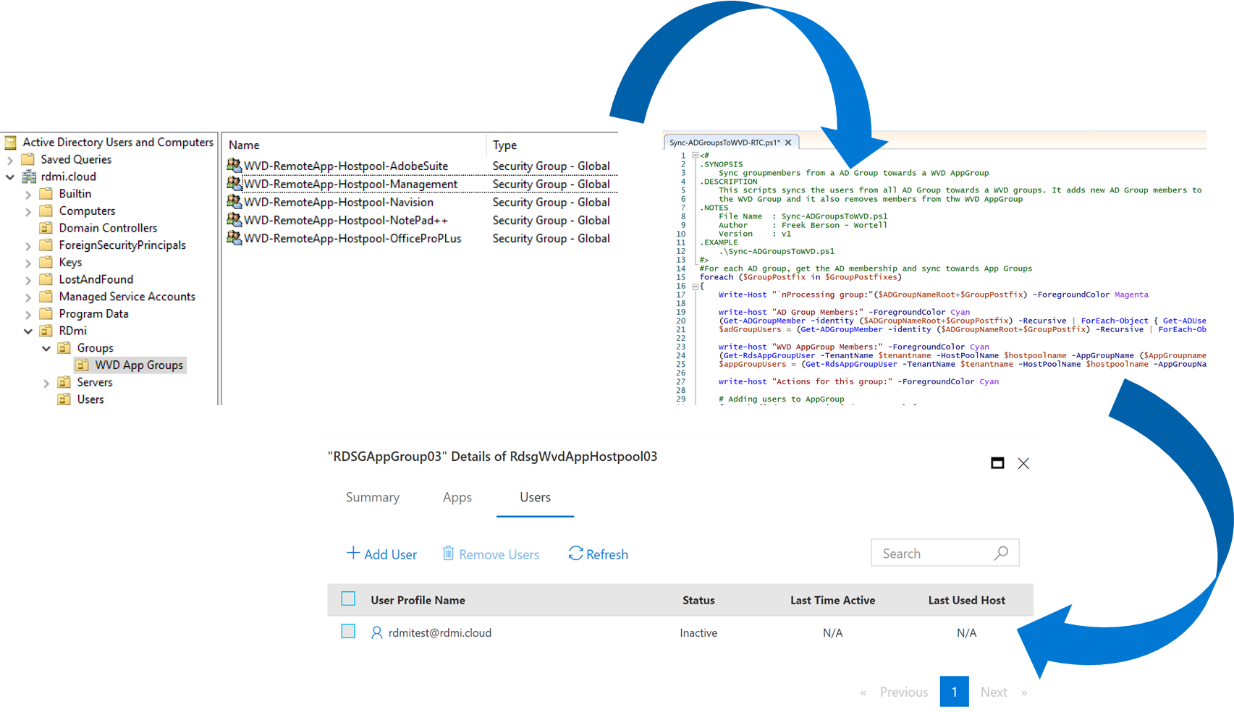1234x712 pixels.
Task: Click the Computers folder icon
Action: click(x=46, y=211)
